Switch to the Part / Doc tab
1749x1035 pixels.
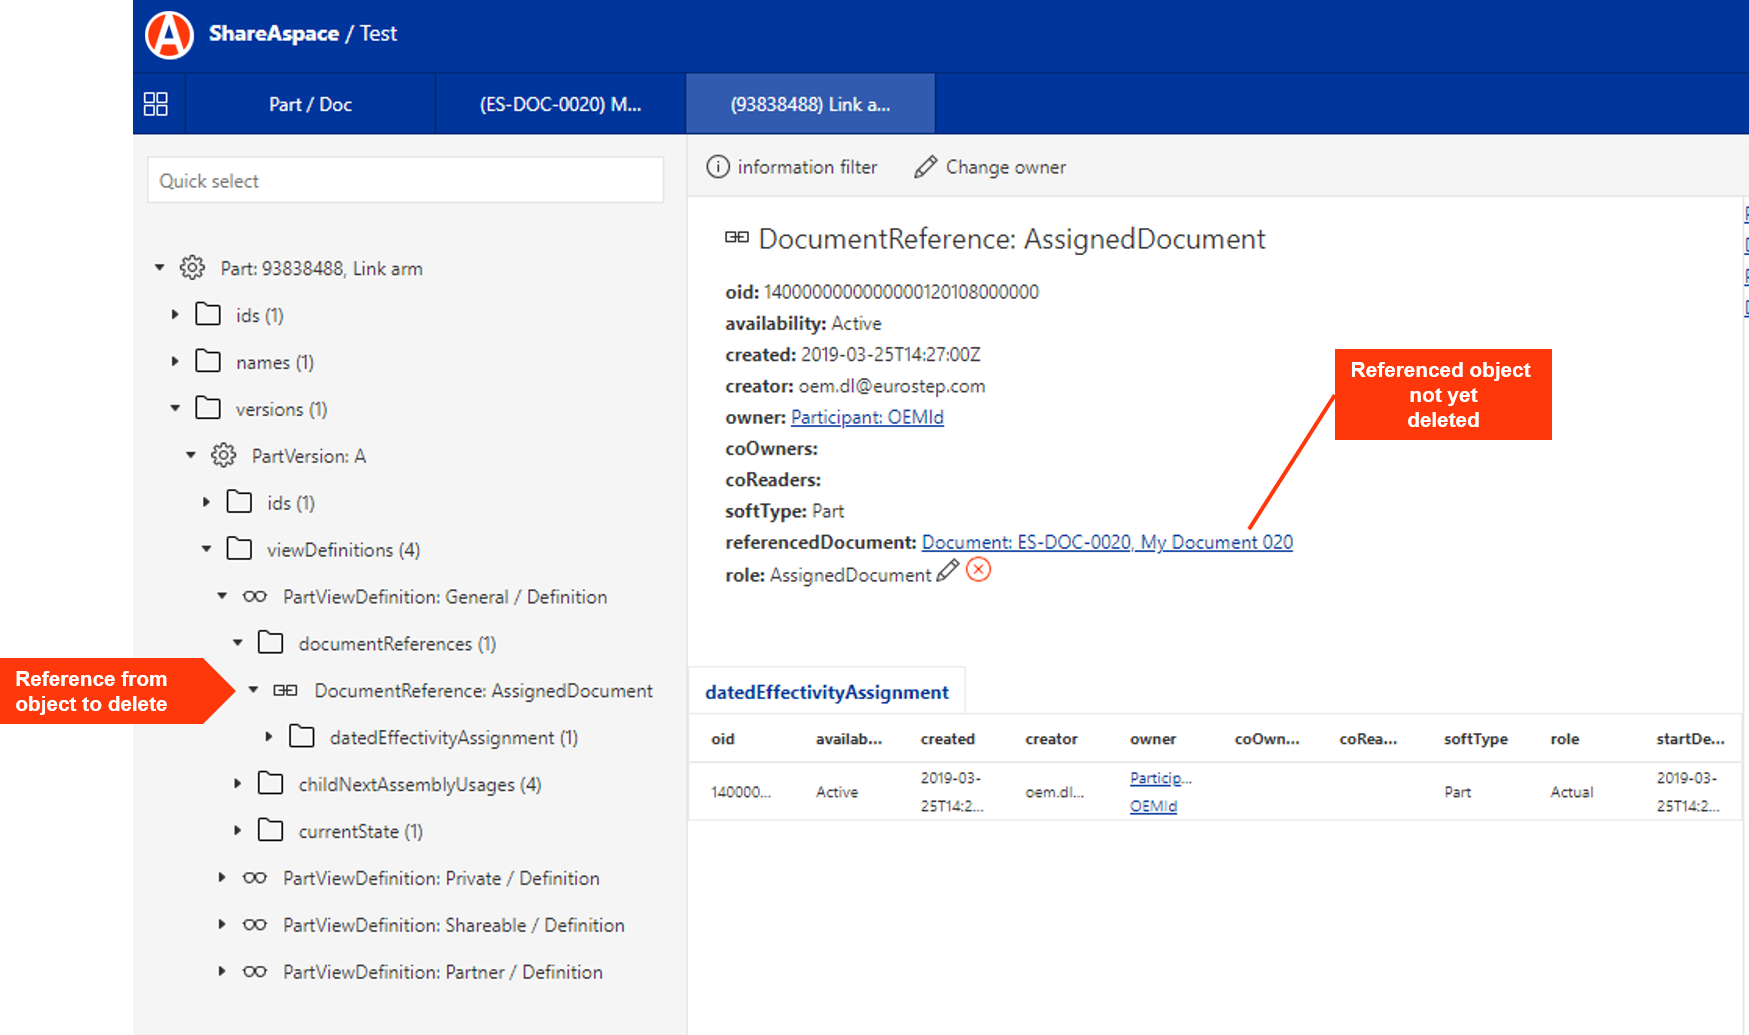pyautogui.click(x=310, y=104)
